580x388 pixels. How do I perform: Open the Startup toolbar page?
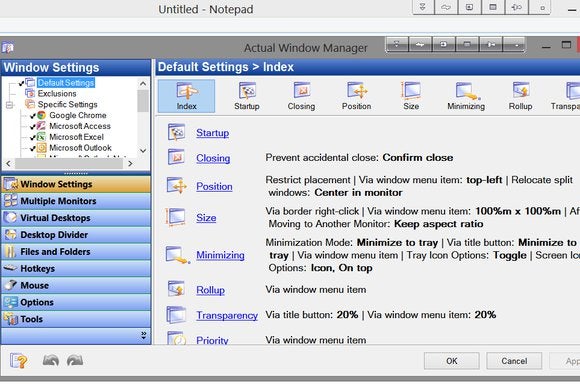[247, 96]
